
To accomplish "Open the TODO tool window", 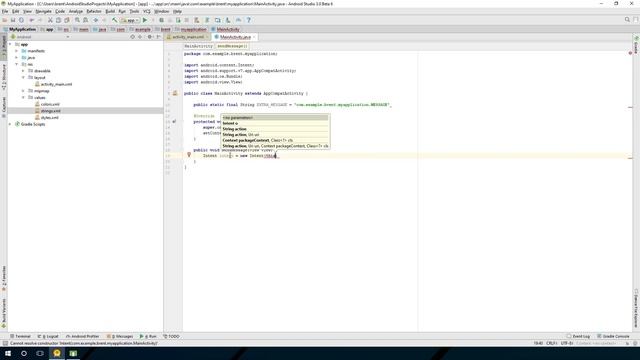I will [x=171, y=336].
